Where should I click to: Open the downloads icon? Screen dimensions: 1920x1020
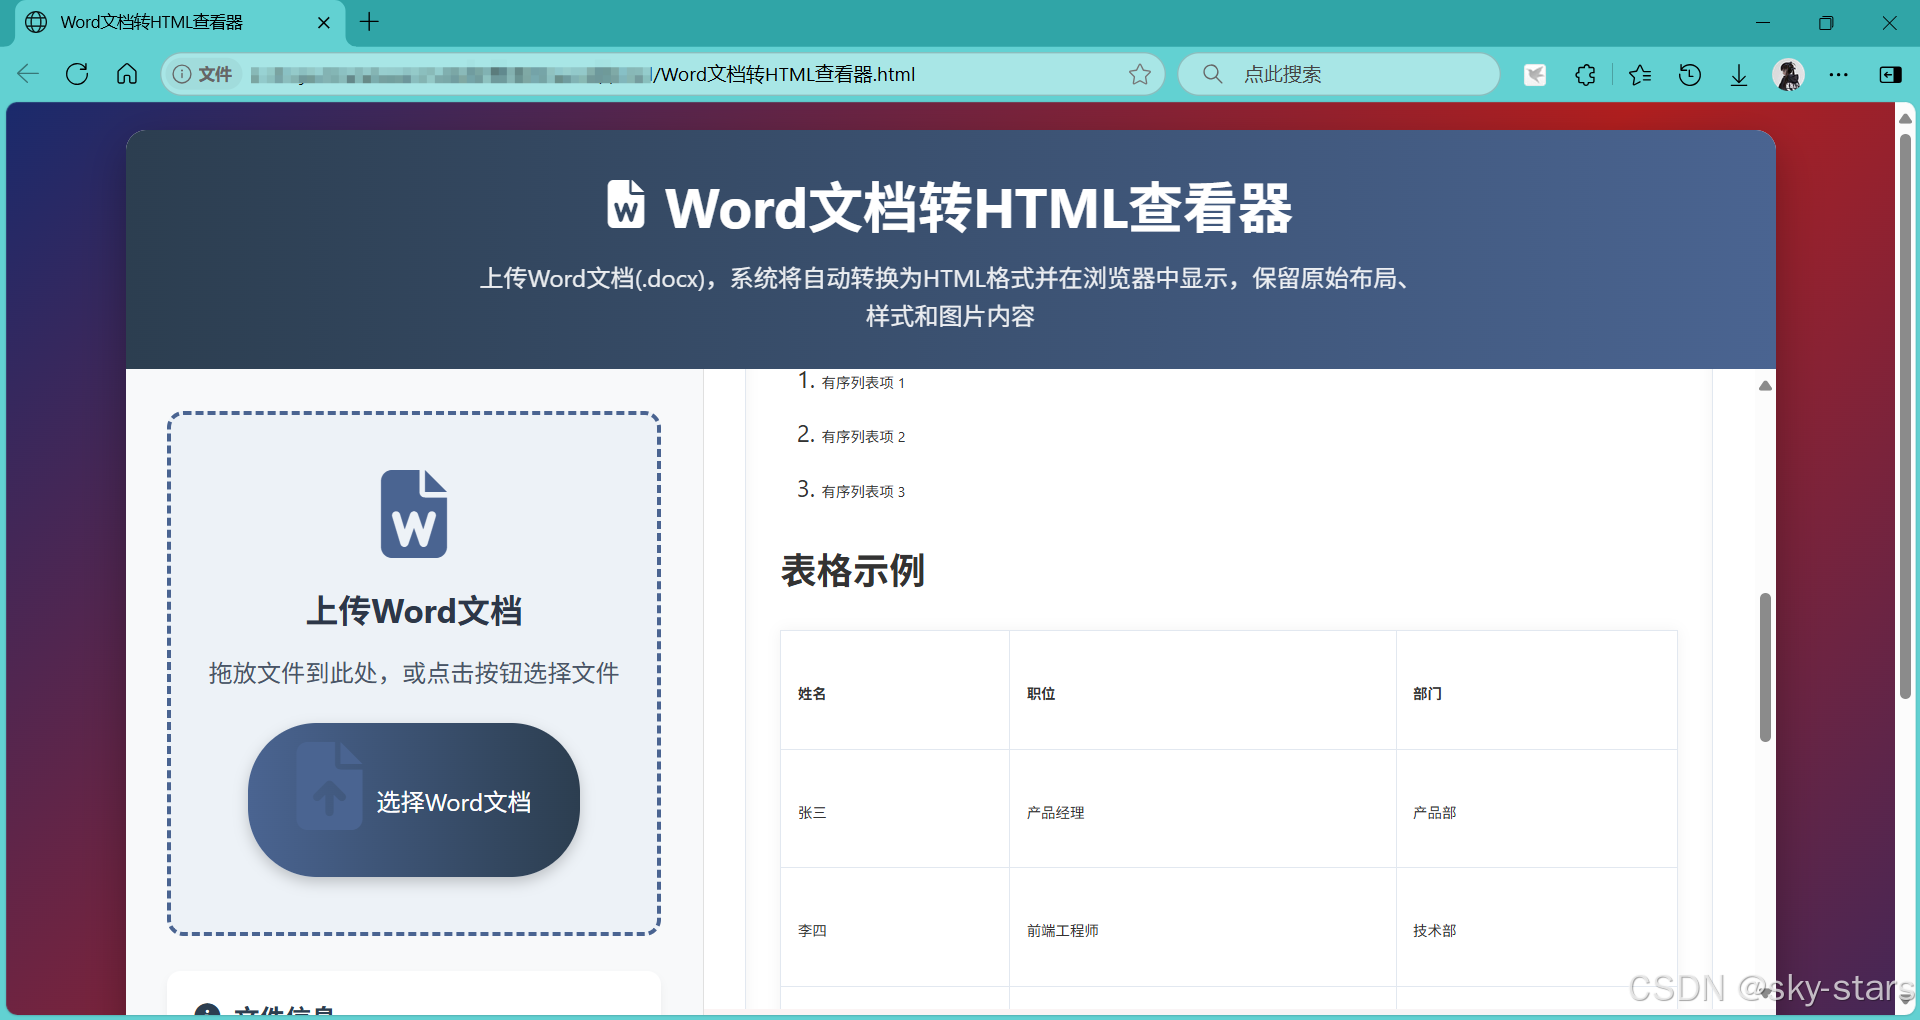(1739, 74)
